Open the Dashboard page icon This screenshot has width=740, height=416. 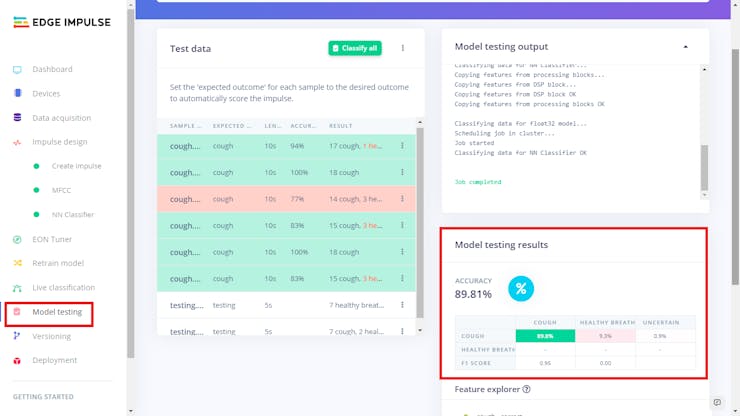pyautogui.click(x=17, y=69)
